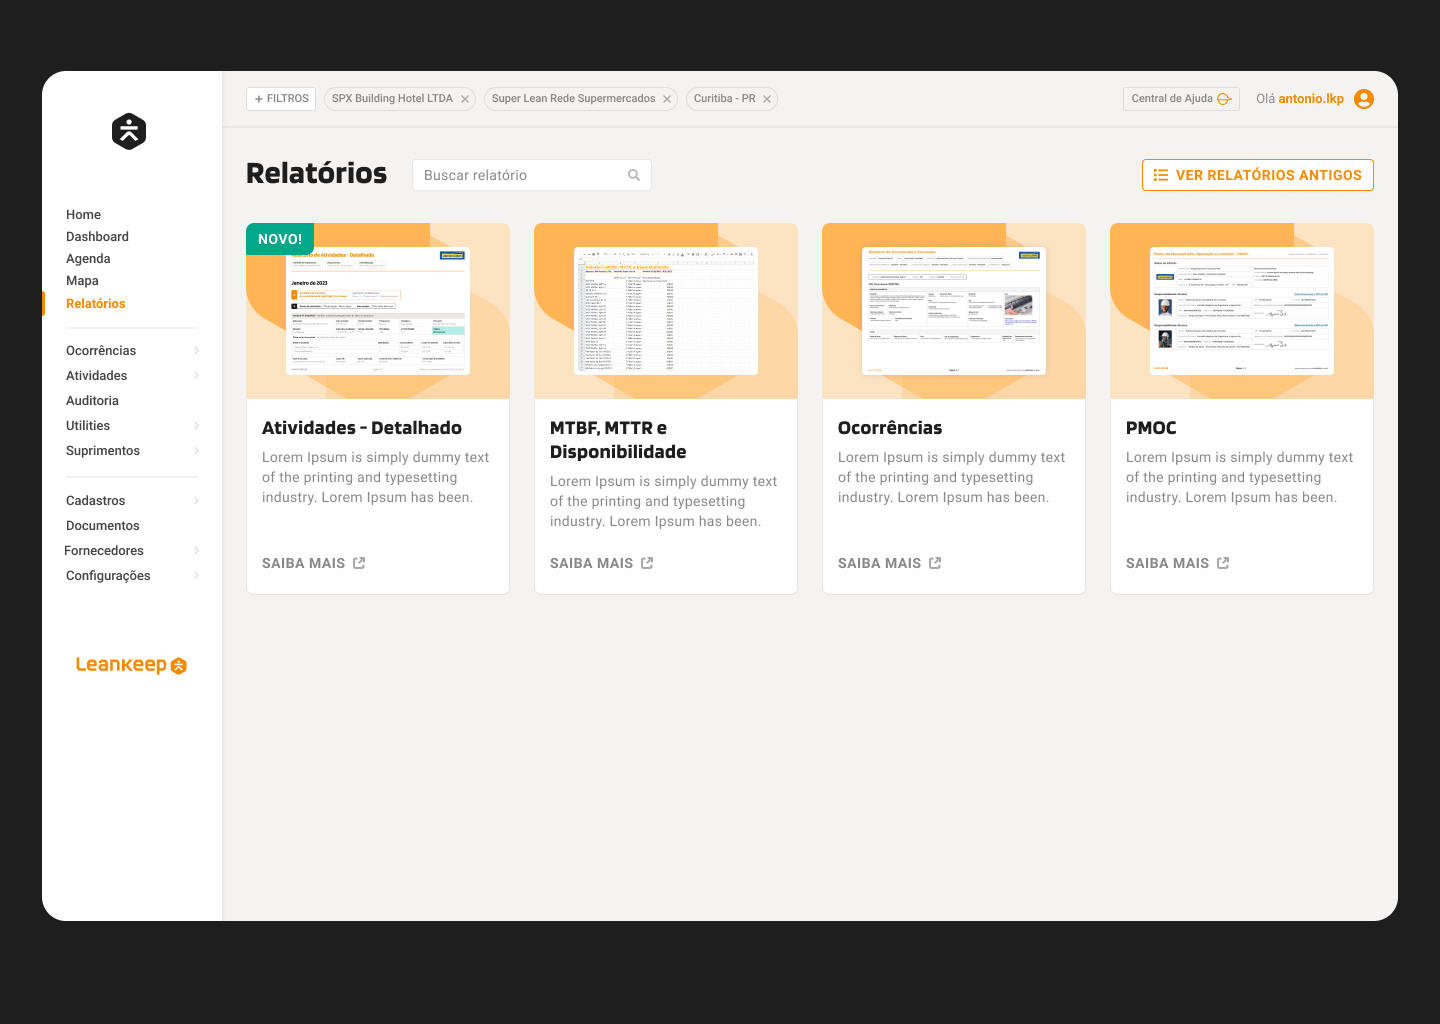
Task: Click the external-link icon beside SAIBA MAIS on Atividades - Detalhado
Action: click(x=359, y=562)
